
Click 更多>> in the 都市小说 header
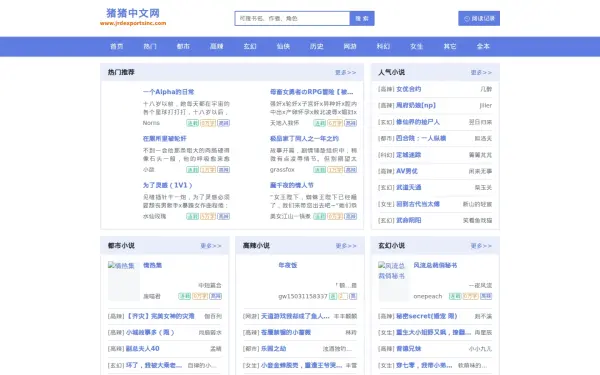click(211, 246)
